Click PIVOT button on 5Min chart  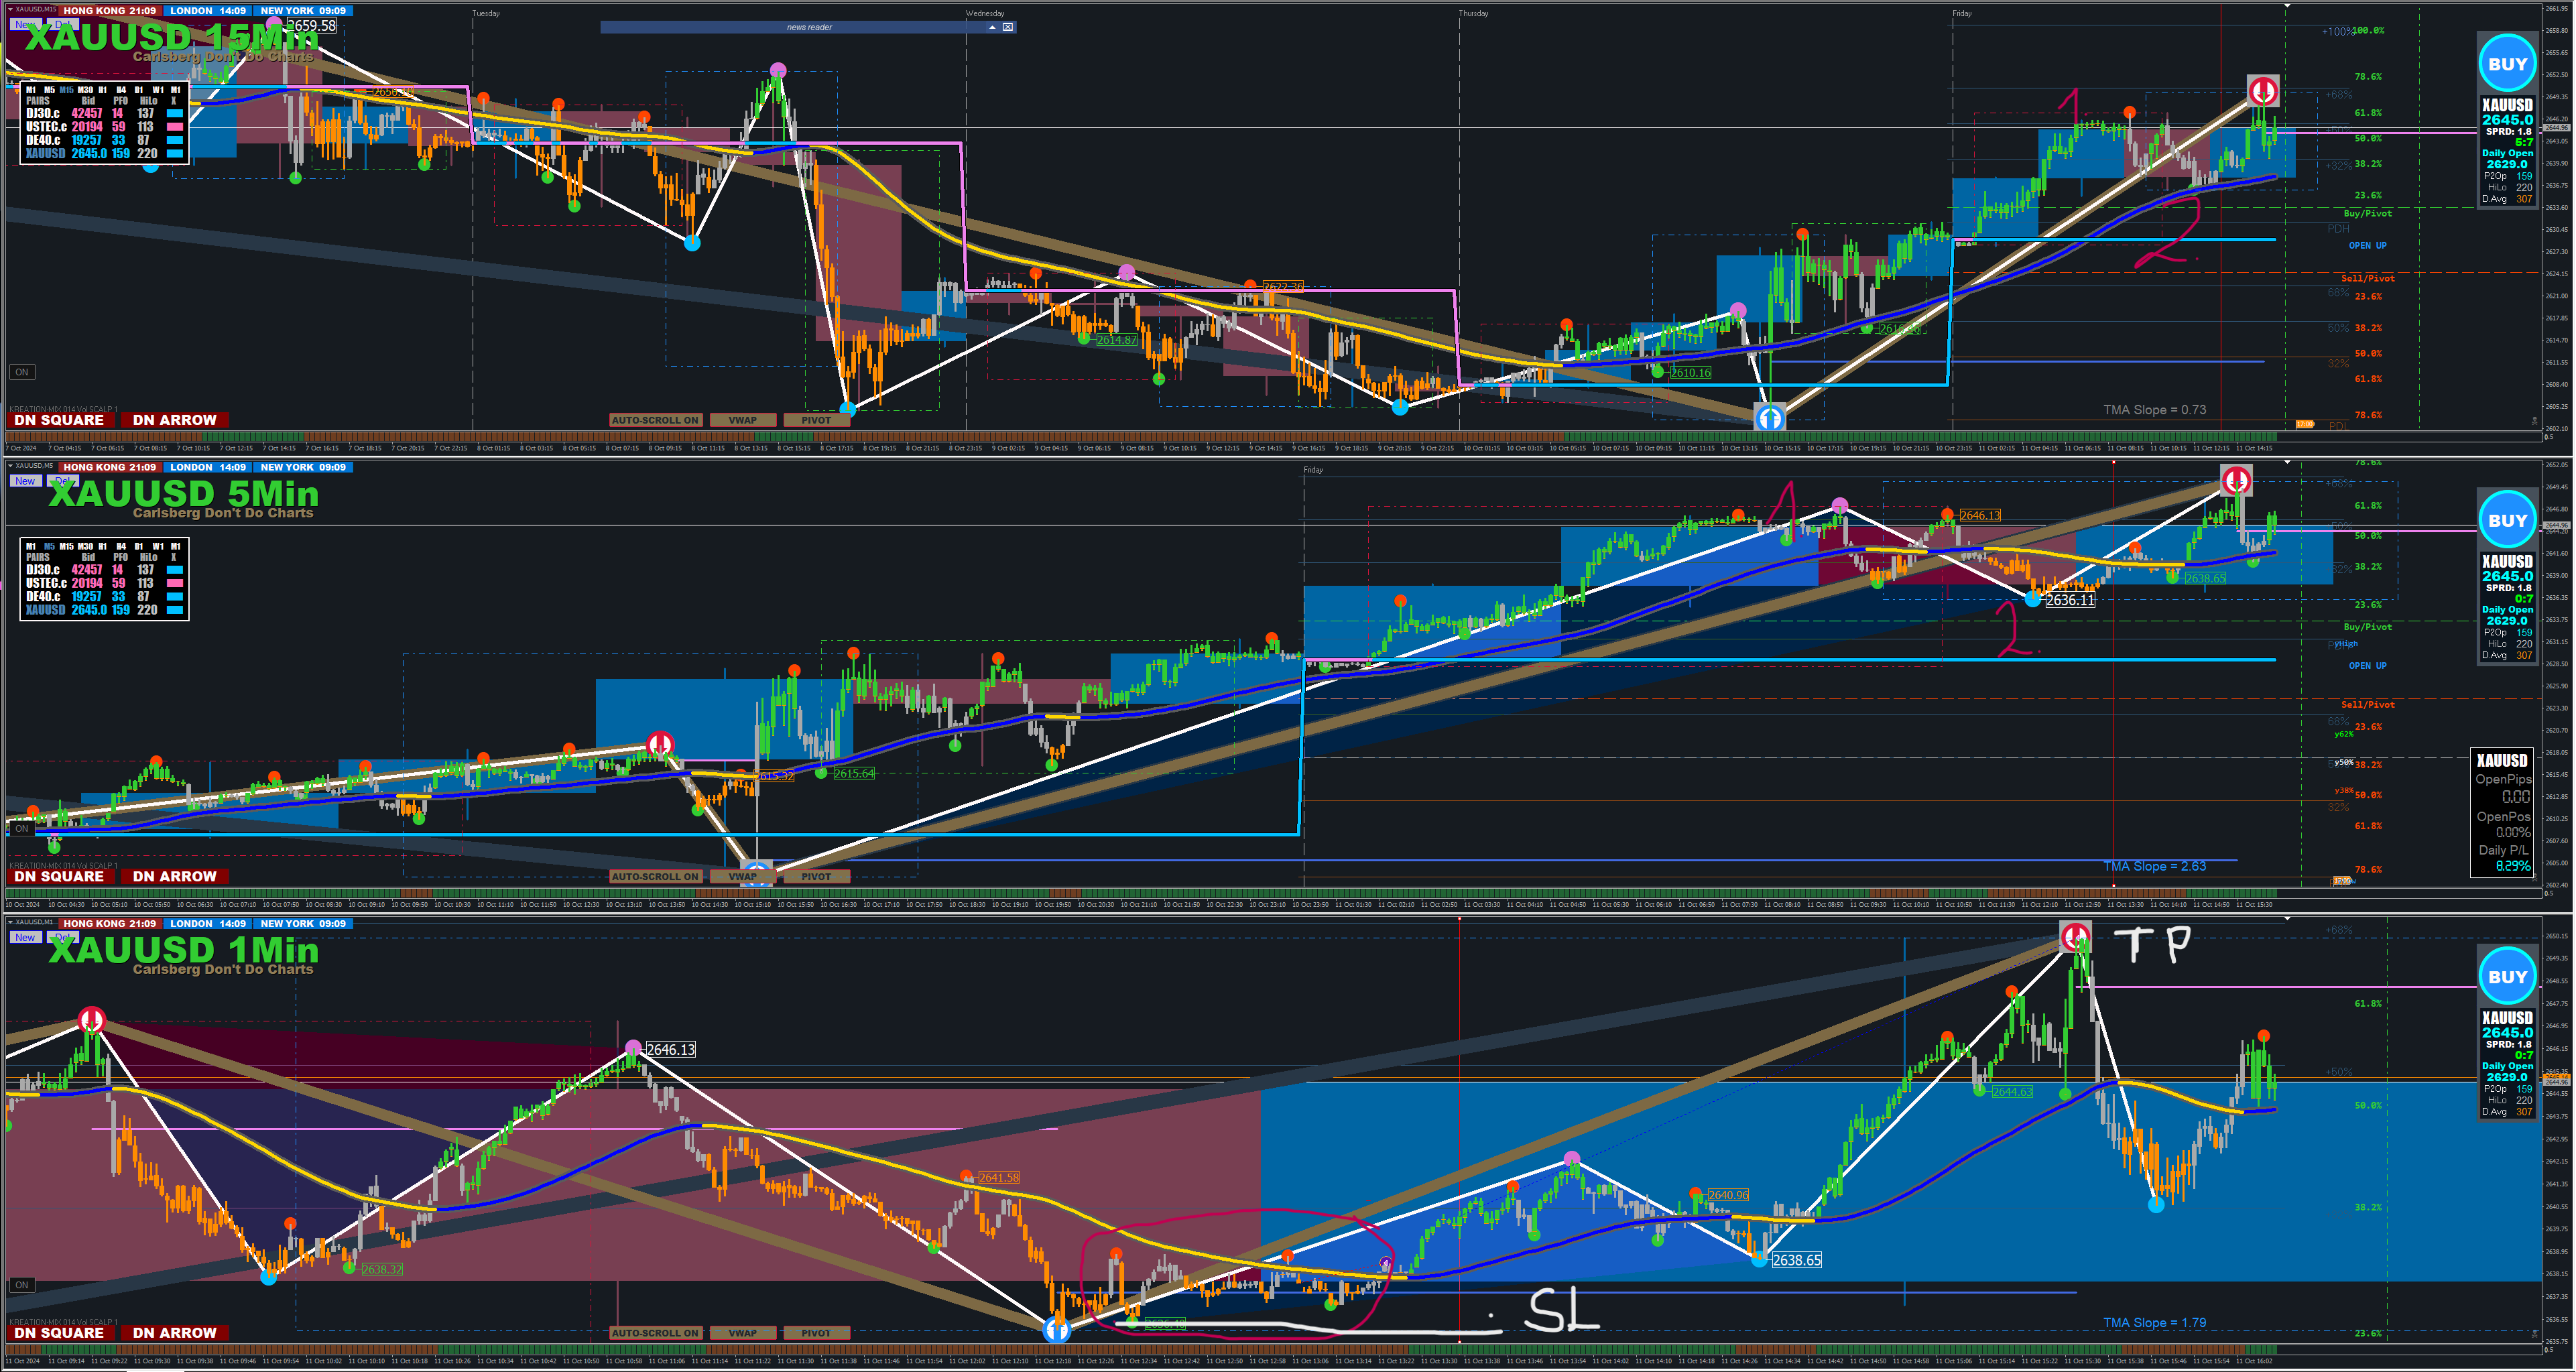pyautogui.click(x=816, y=877)
